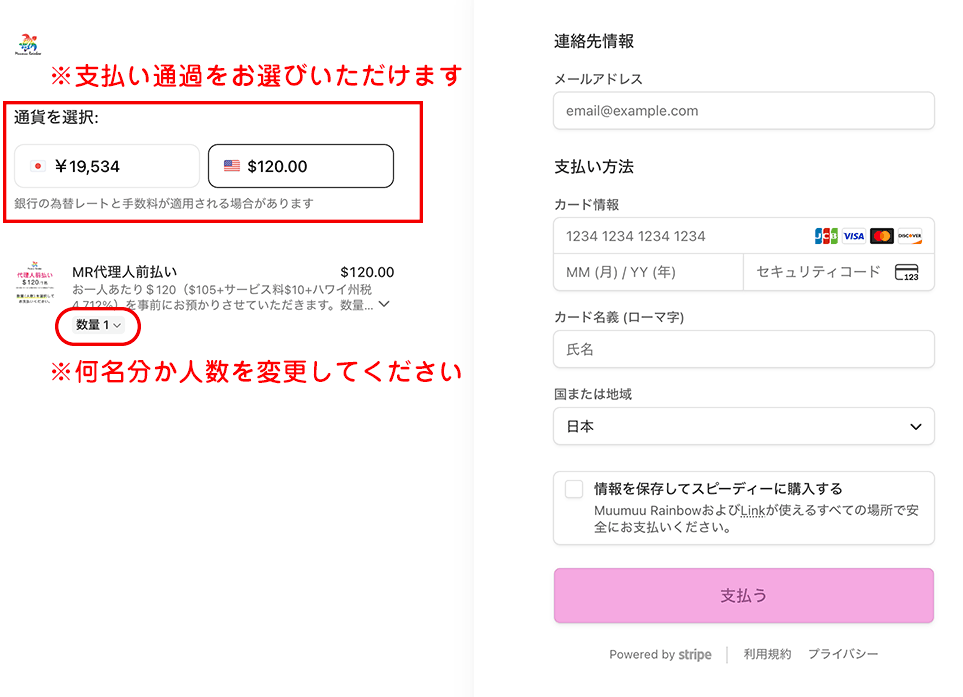Click the Japan flag icon
Viewport: 963px width, 697px height.
click(39, 166)
